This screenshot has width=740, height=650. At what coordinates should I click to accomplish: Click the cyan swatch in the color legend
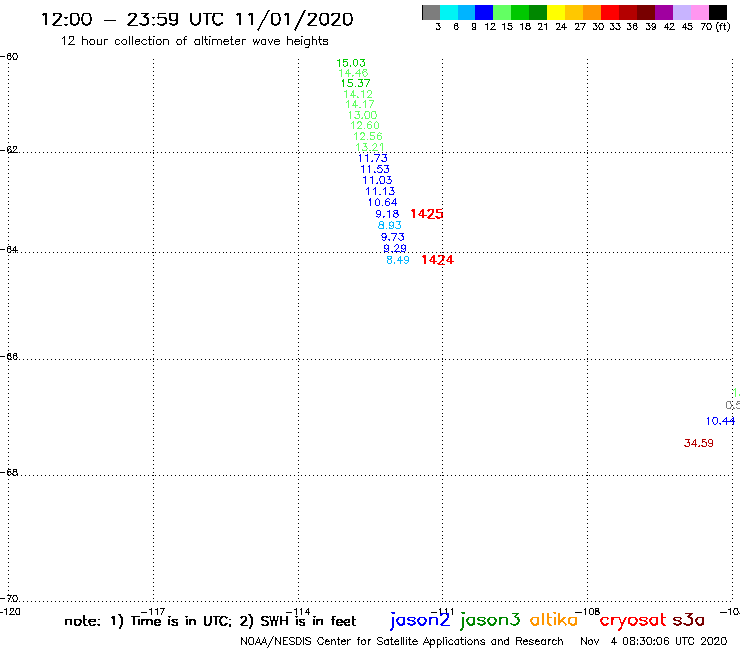click(449, 12)
